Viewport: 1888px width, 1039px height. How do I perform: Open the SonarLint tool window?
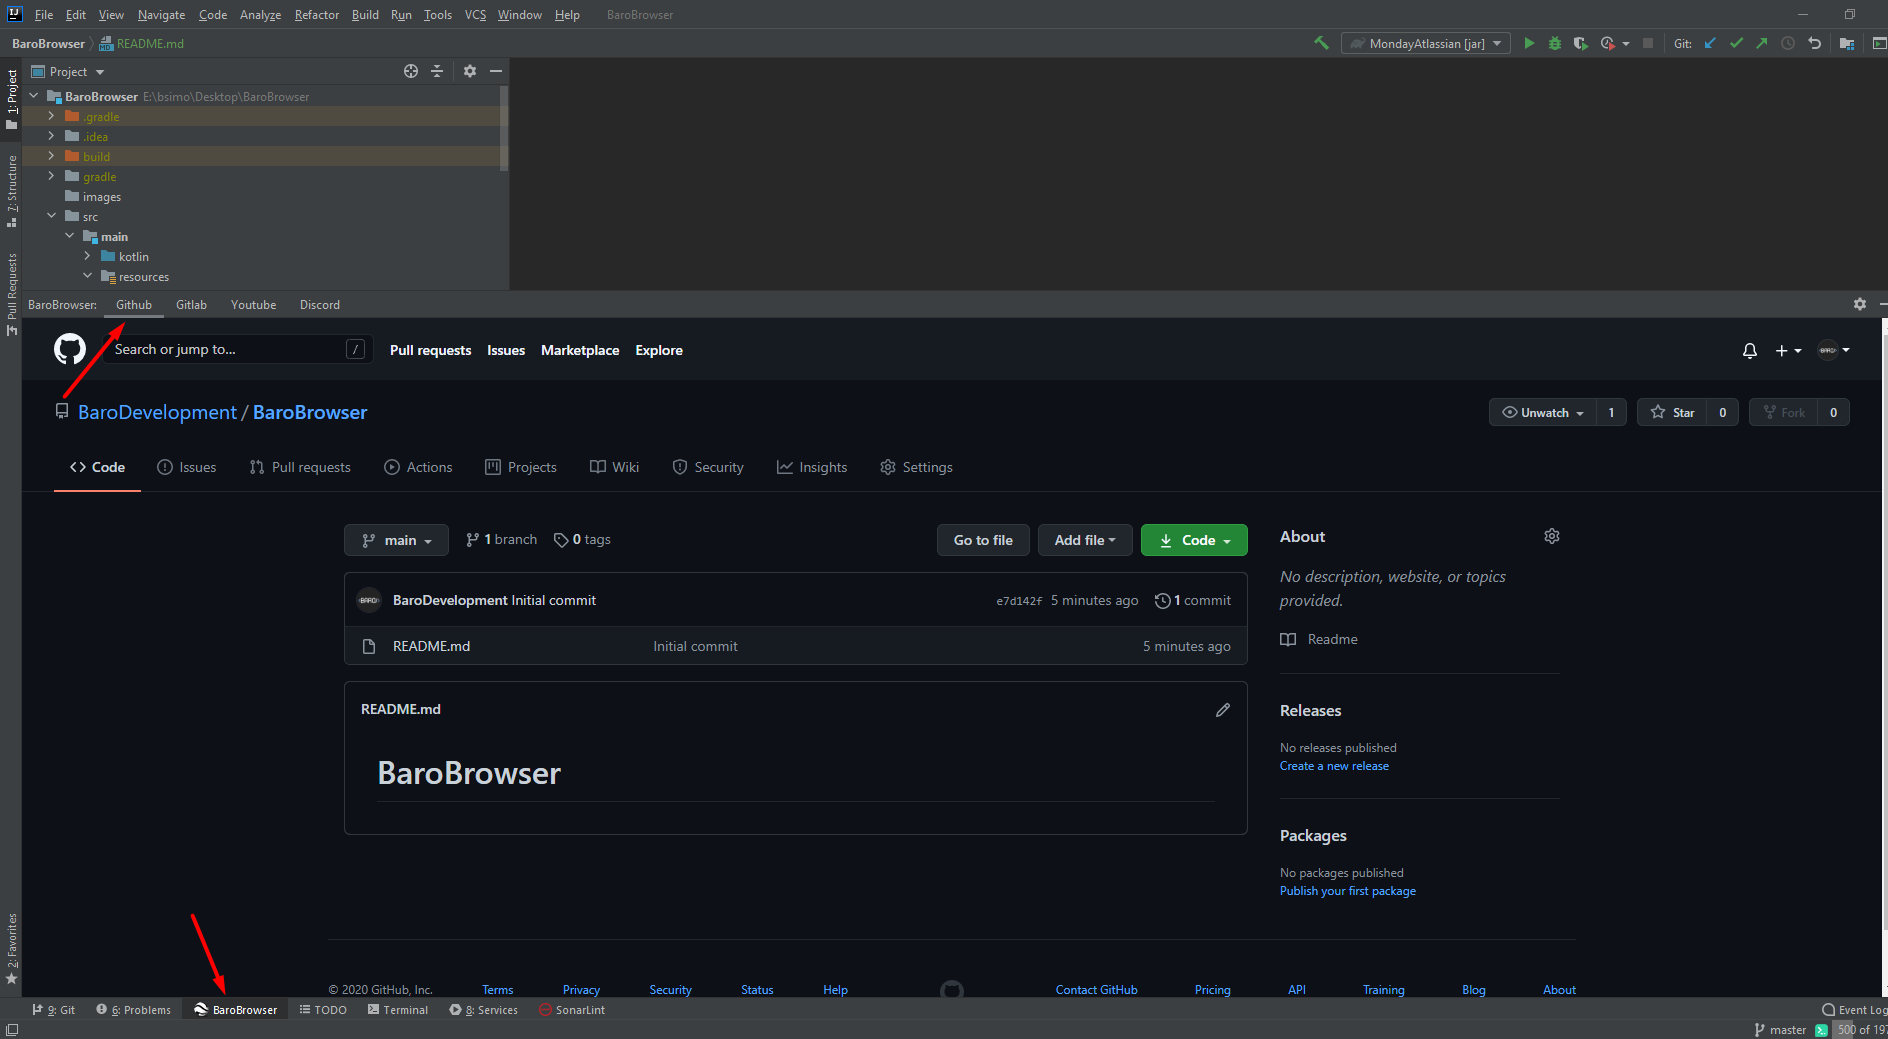[x=572, y=1010]
